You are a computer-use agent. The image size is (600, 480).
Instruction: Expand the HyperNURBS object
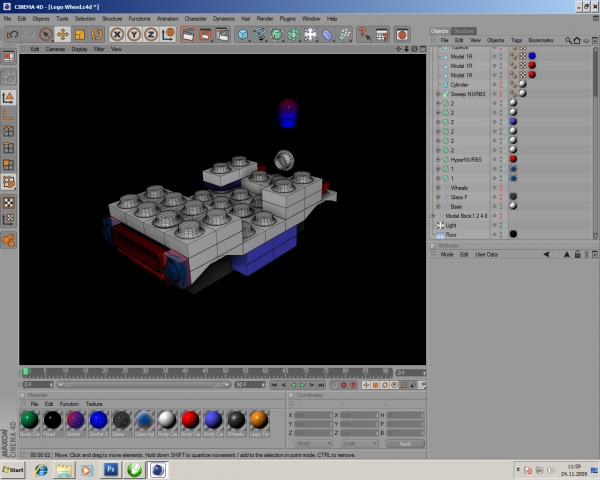pyautogui.click(x=438, y=160)
